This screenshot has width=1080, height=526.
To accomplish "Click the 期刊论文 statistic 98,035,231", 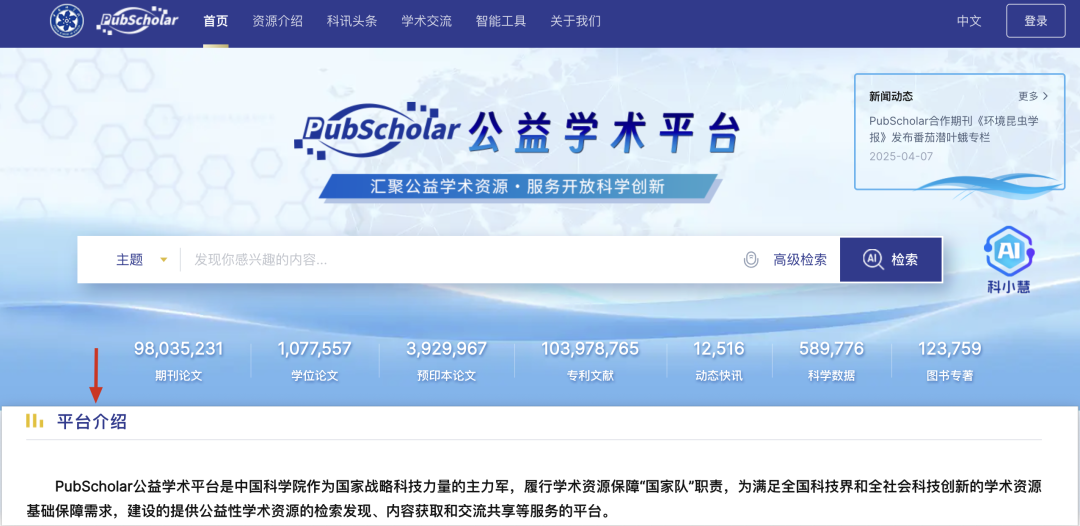I will point(178,361).
